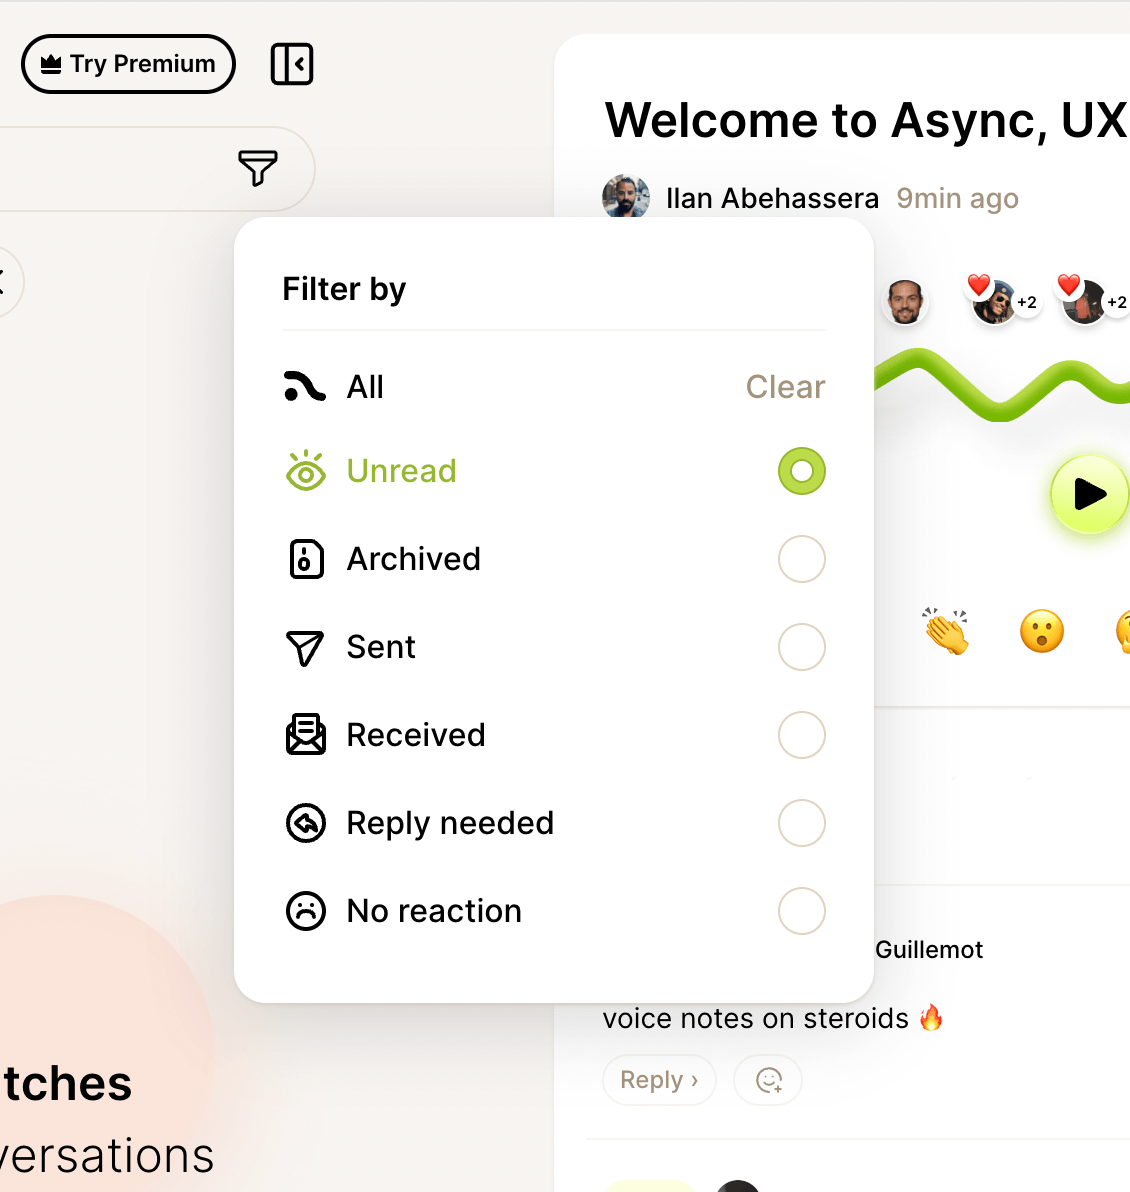The image size is (1130, 1192).
Task: Open the add reaction emoji picker
Action: pyautogui.click(x=768, y=1080)
